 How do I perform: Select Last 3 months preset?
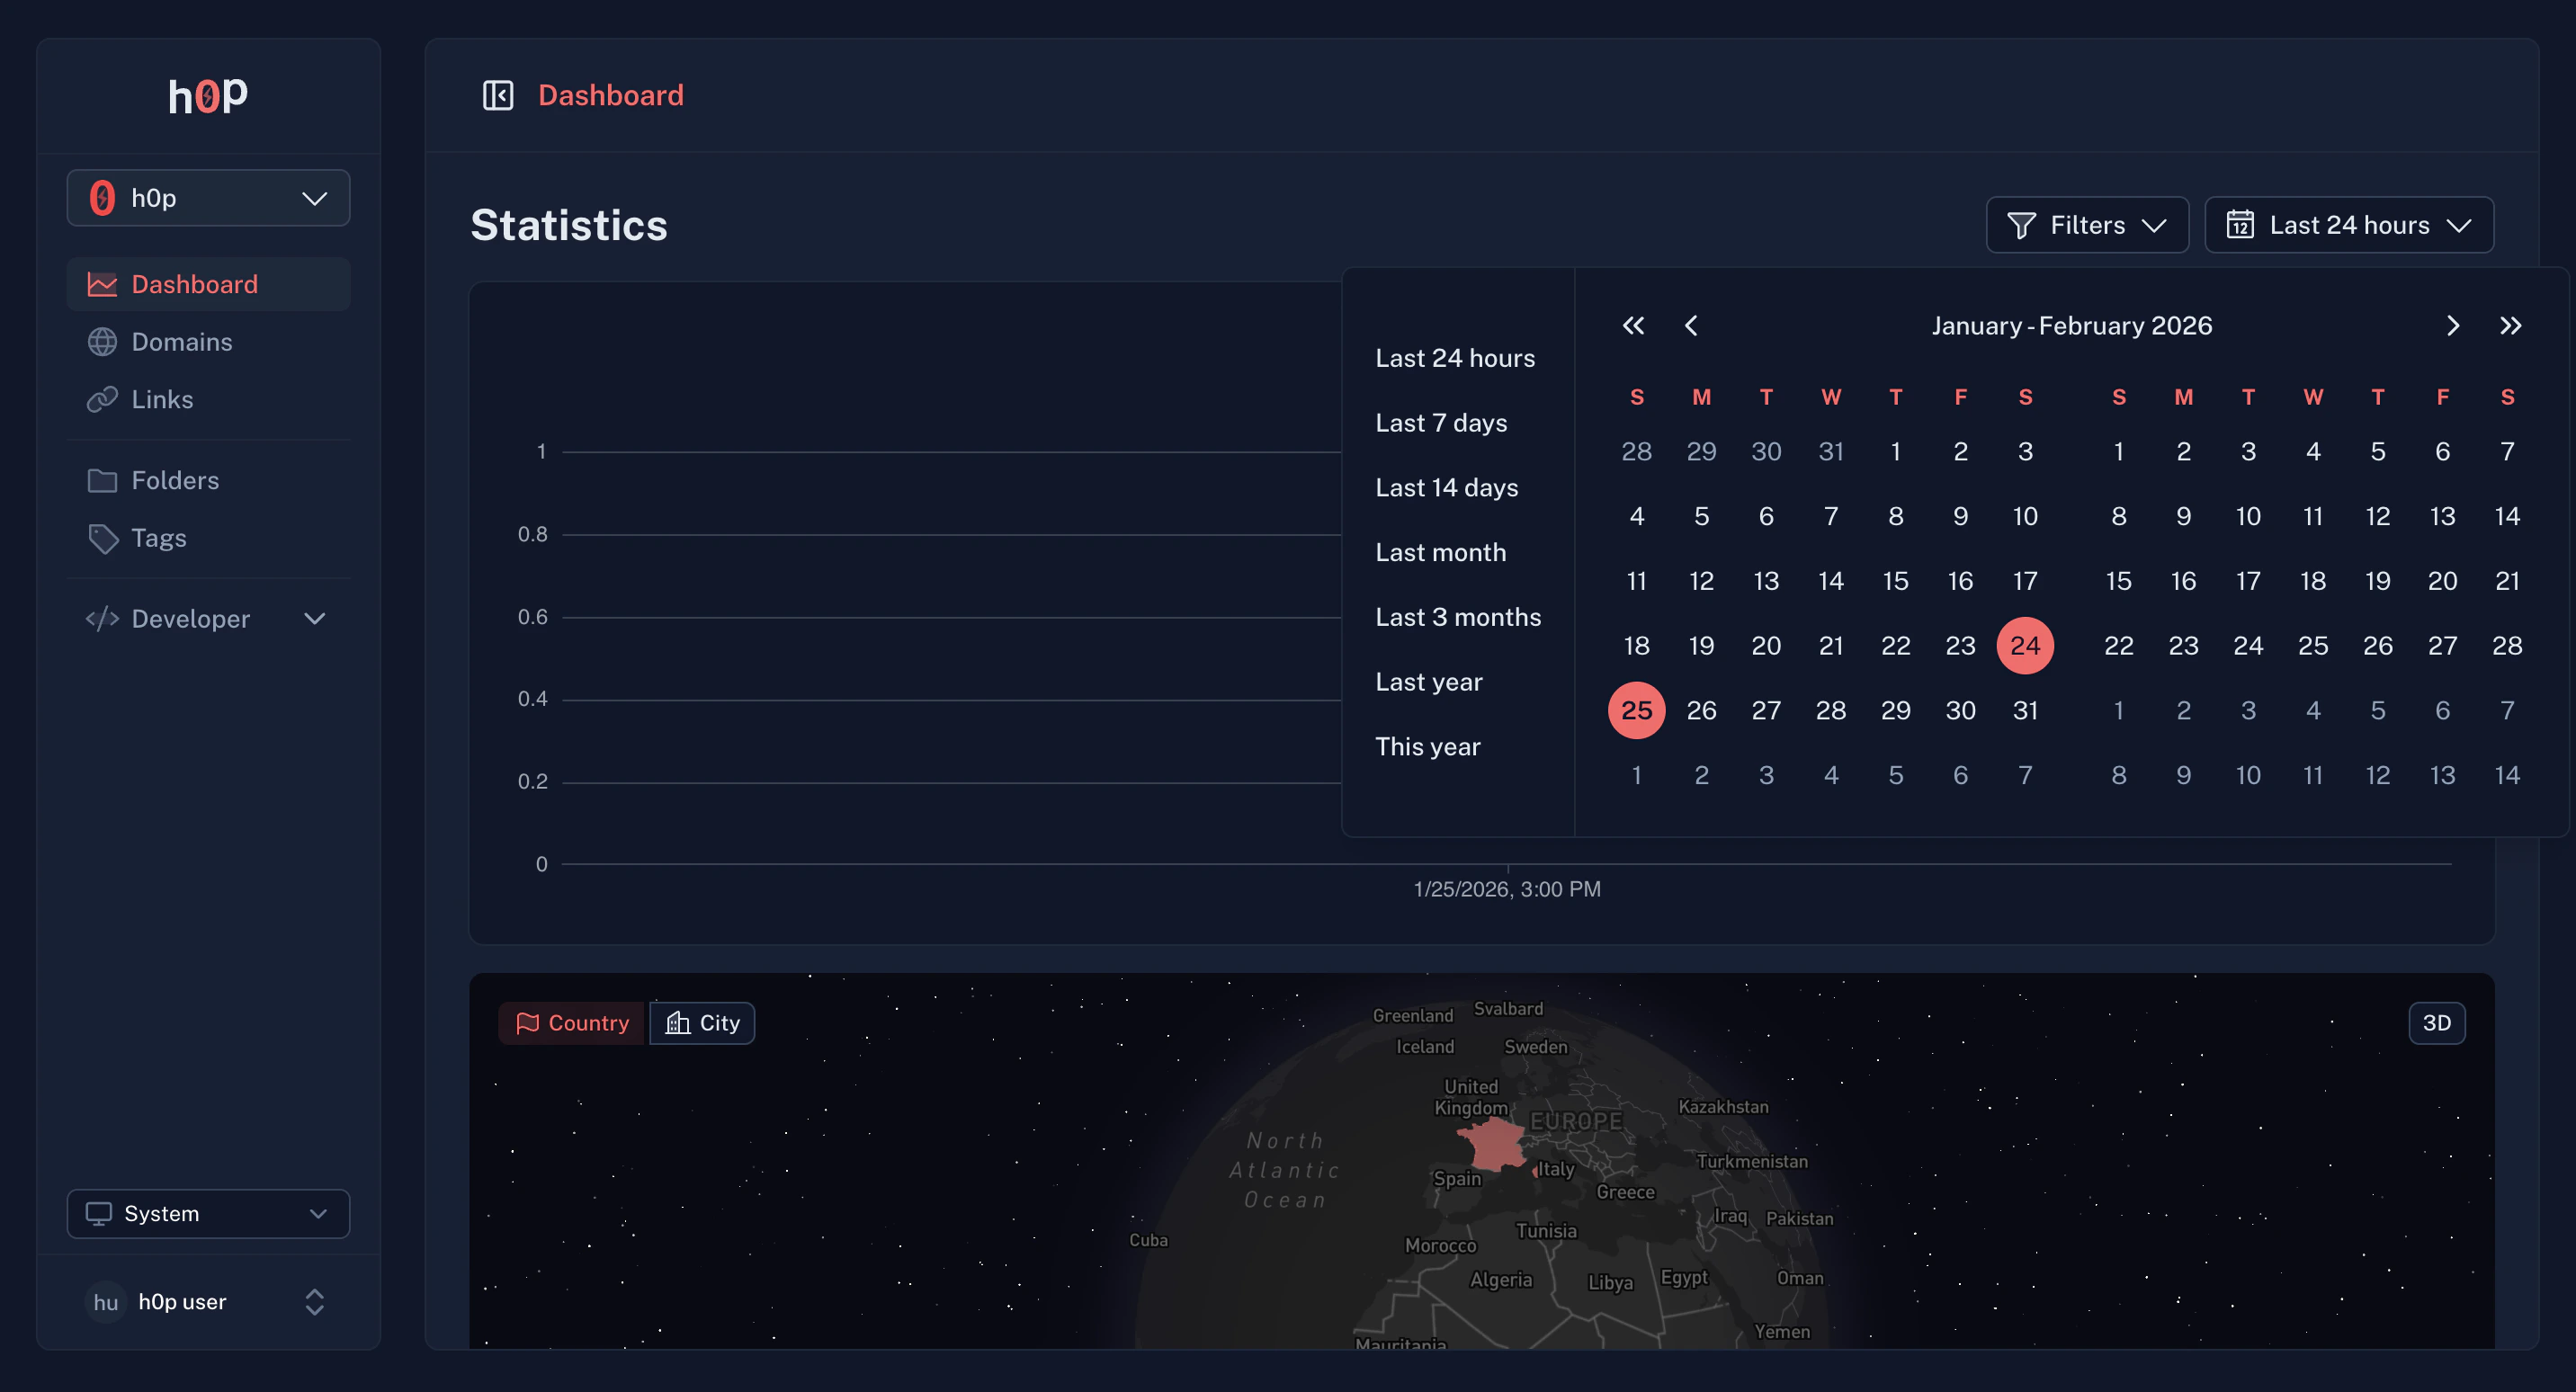[x=1458, y=616]
